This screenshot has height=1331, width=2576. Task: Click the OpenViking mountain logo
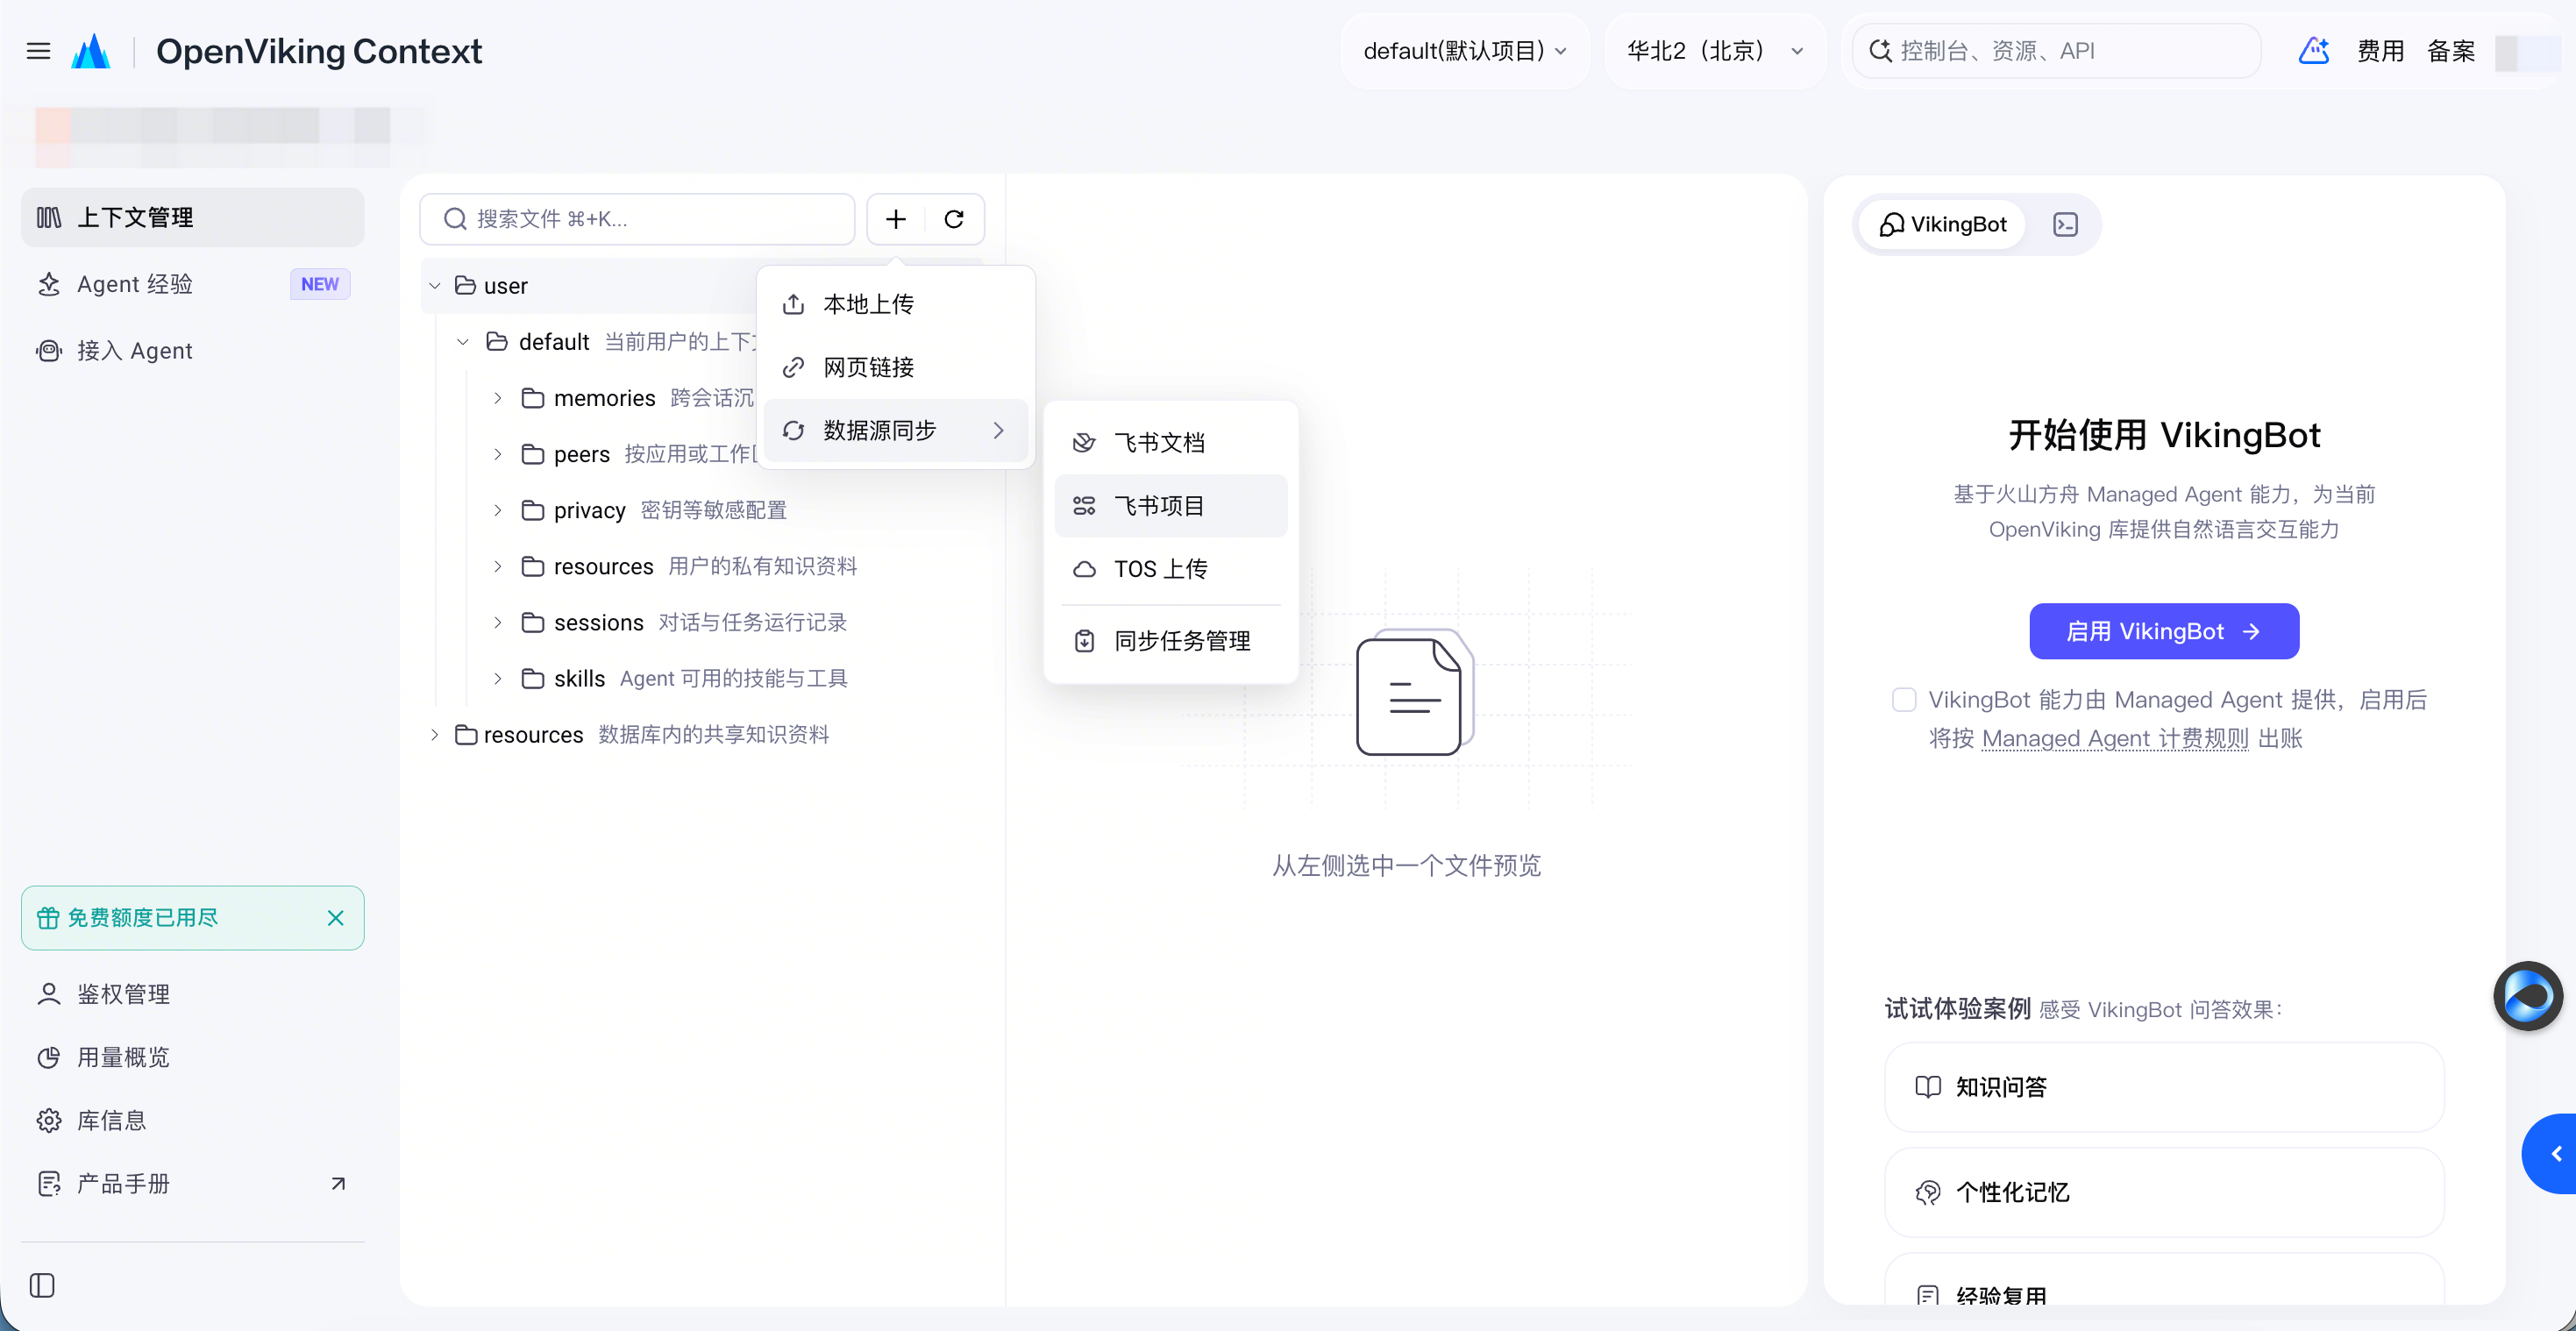click(x=91, y=51)
